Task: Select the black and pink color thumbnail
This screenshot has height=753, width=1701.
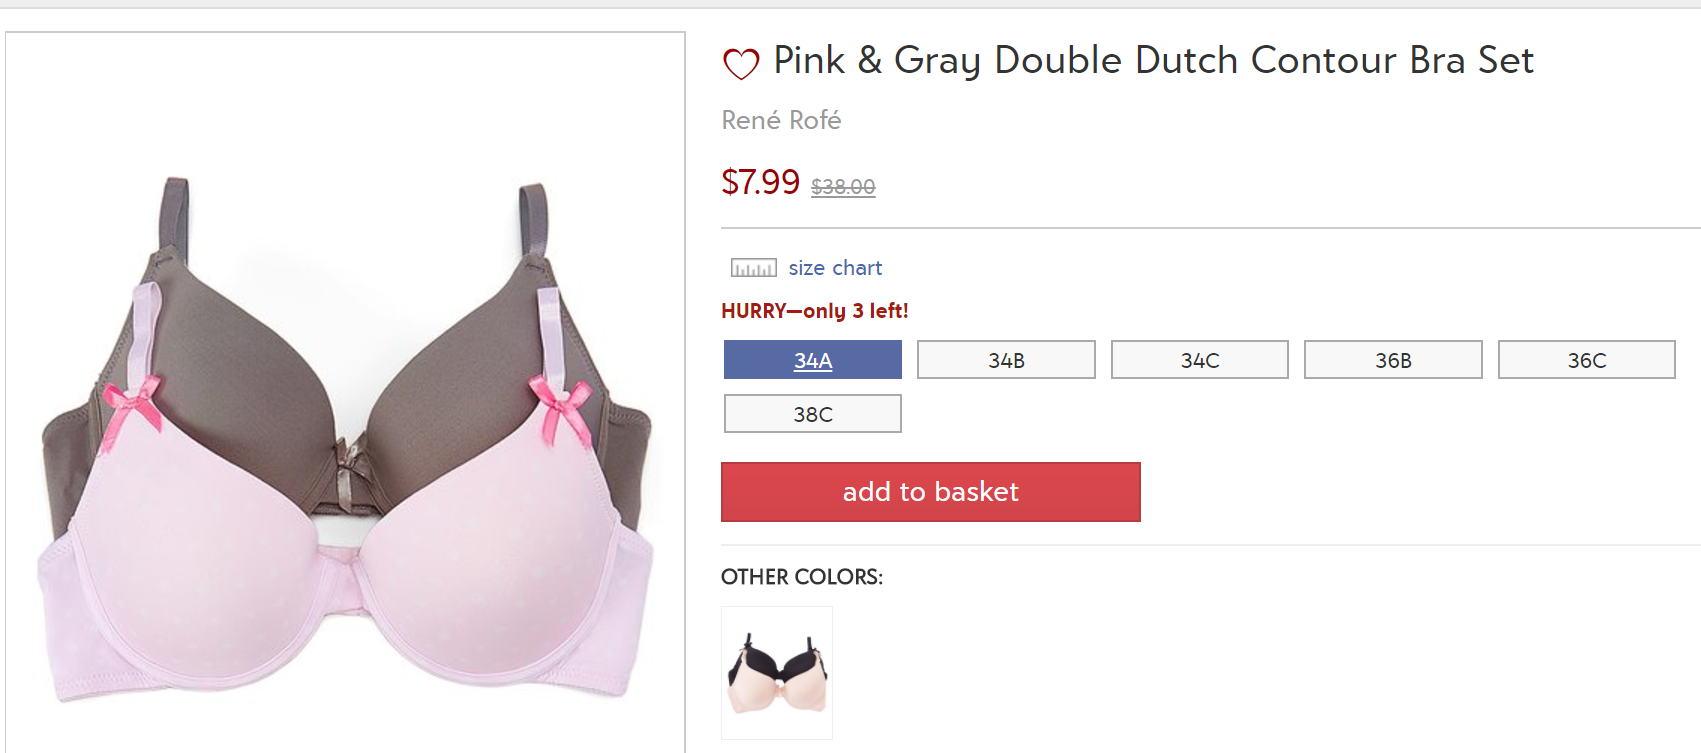Action: click(x=777, y=673)
